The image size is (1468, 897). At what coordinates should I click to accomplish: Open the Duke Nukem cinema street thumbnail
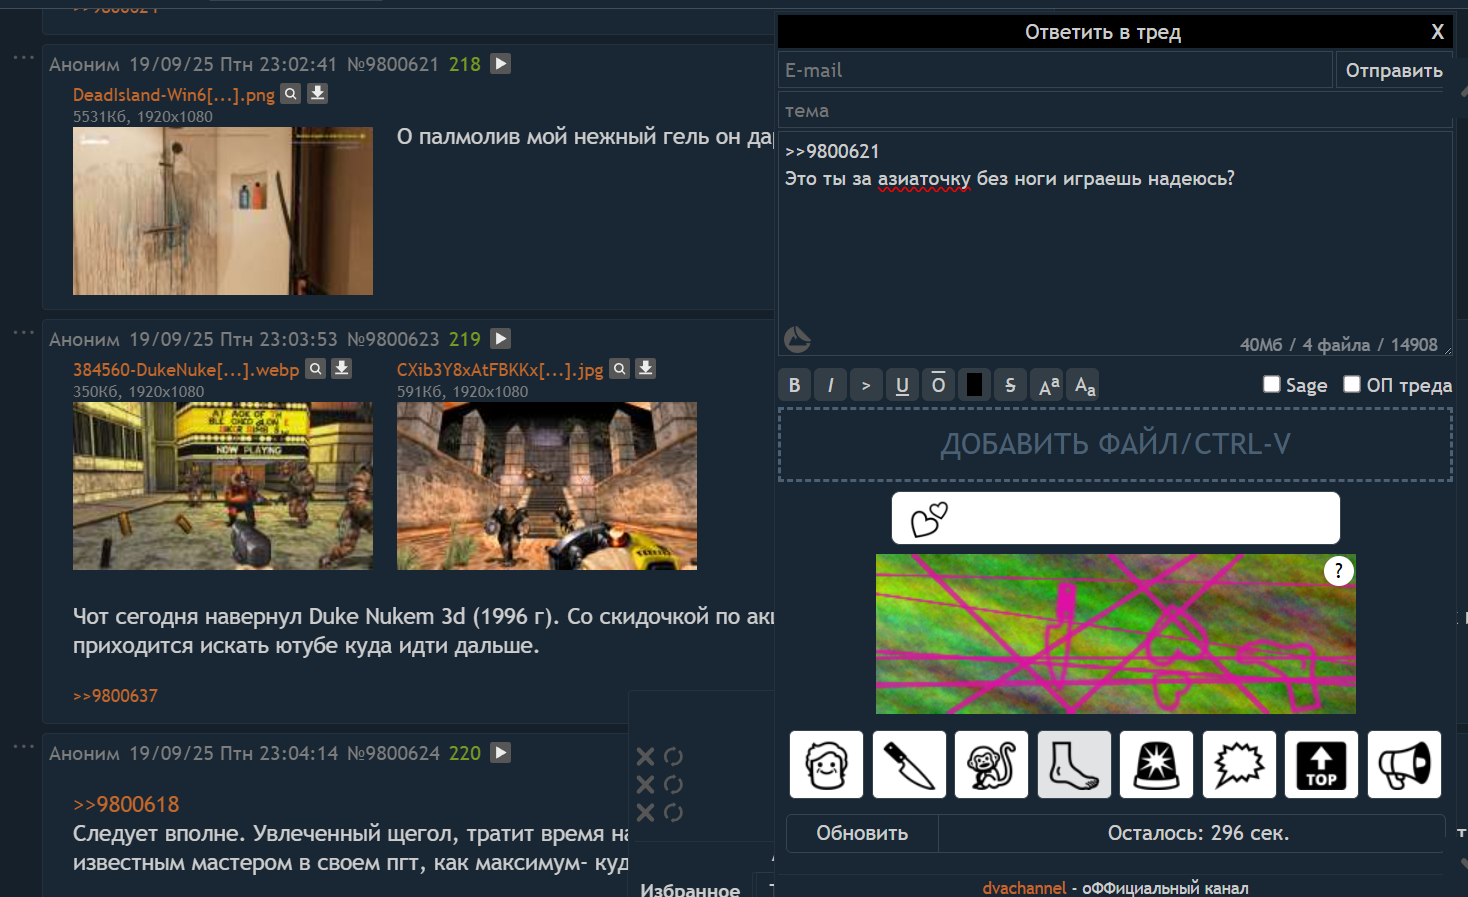point(223,486)
